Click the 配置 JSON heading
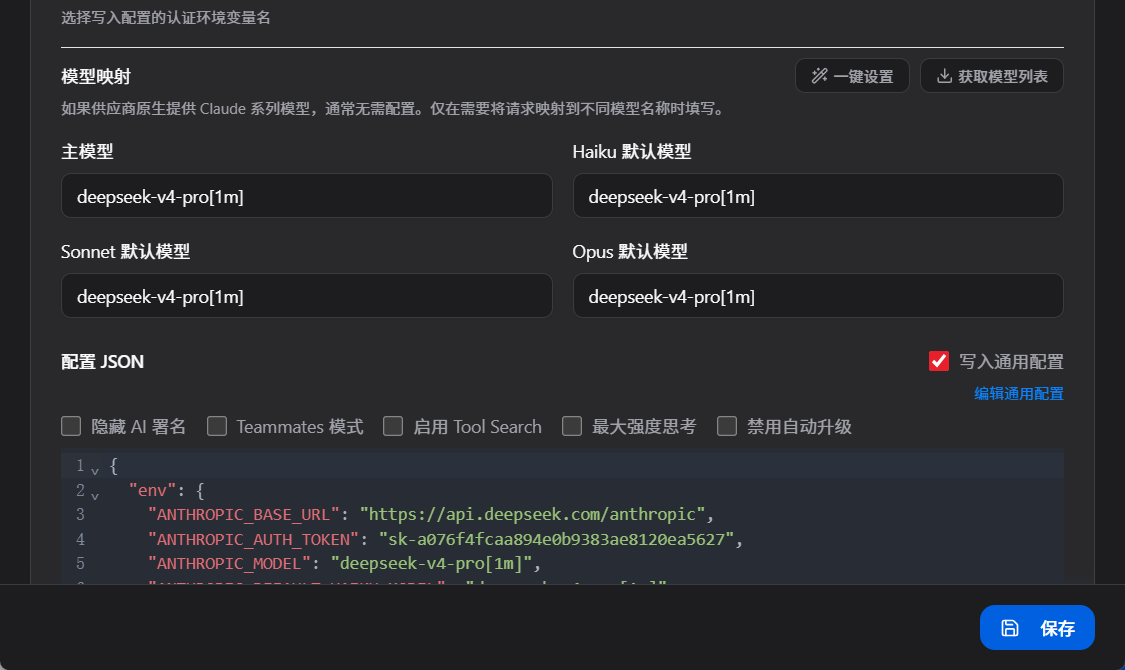The image size is (1125, 670). (103, 362)
